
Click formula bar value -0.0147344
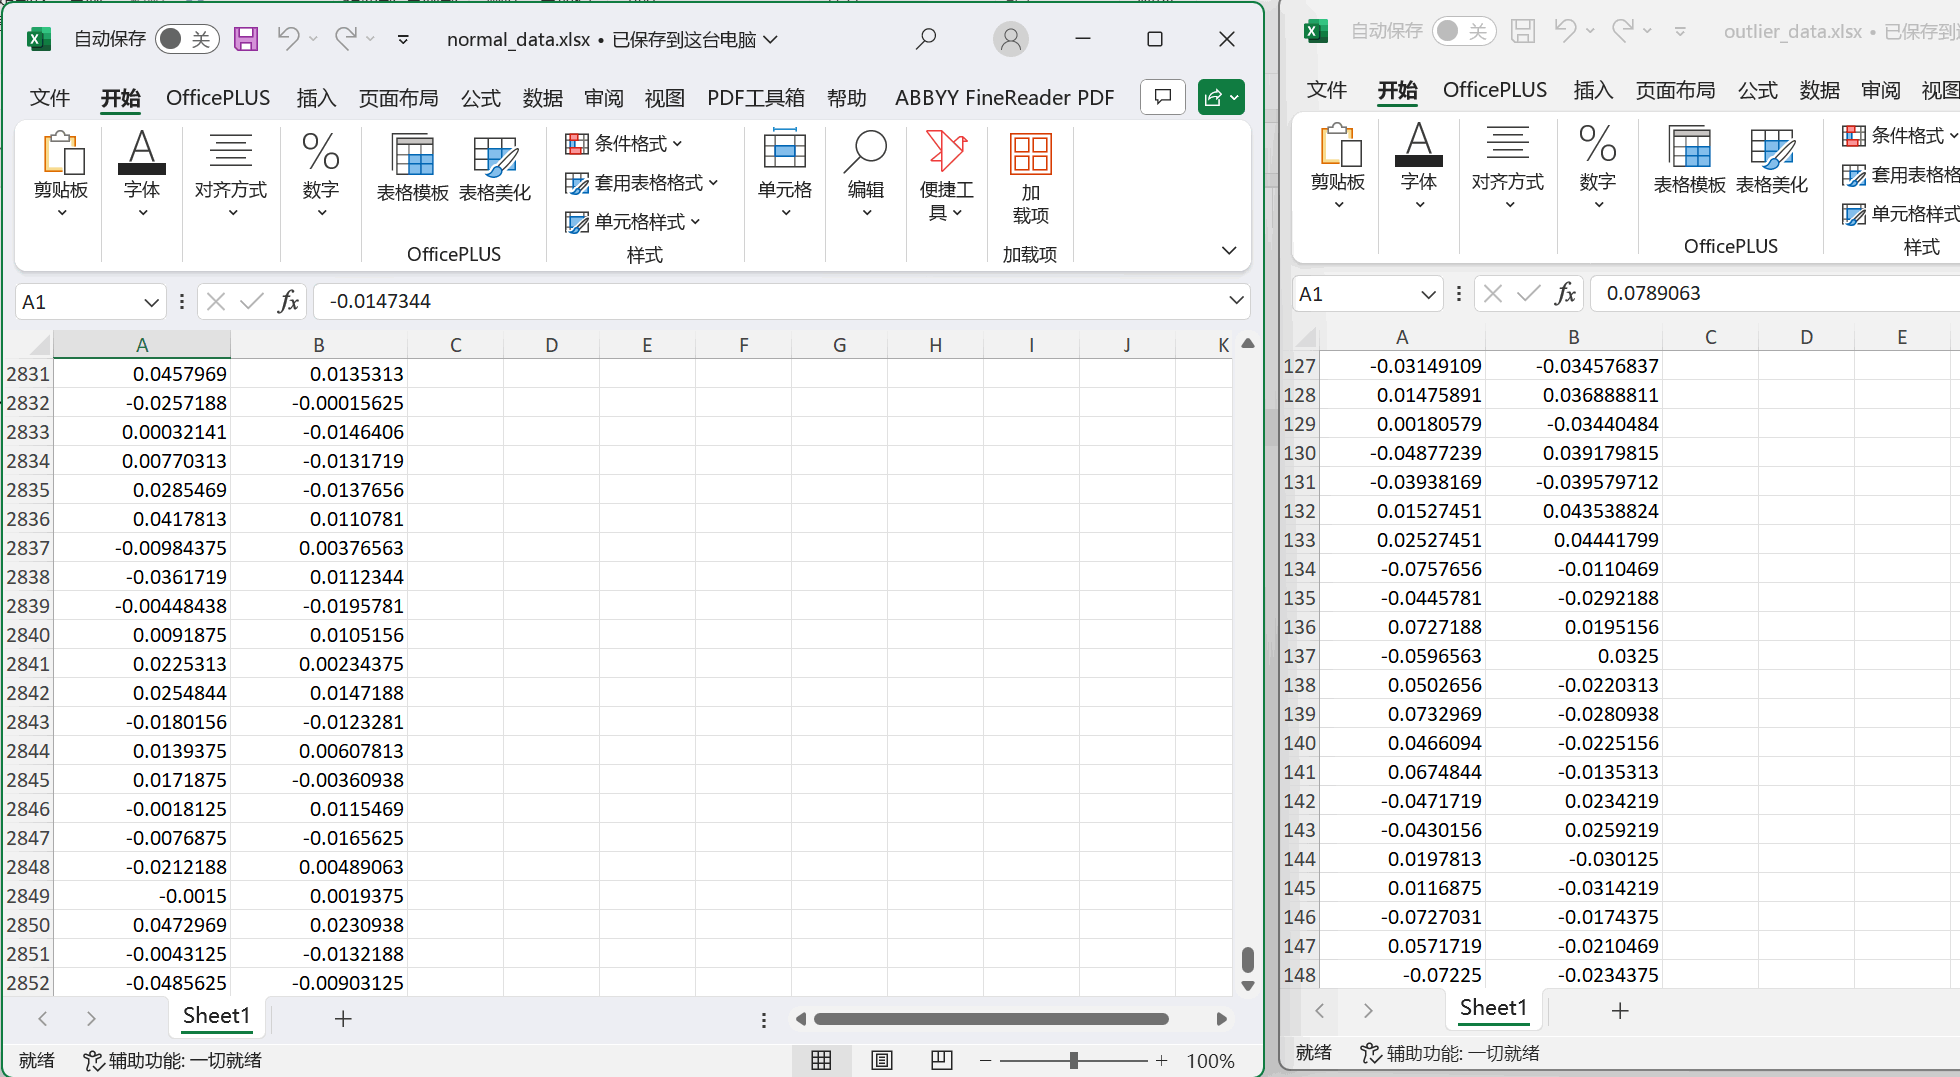coord(380,301)
